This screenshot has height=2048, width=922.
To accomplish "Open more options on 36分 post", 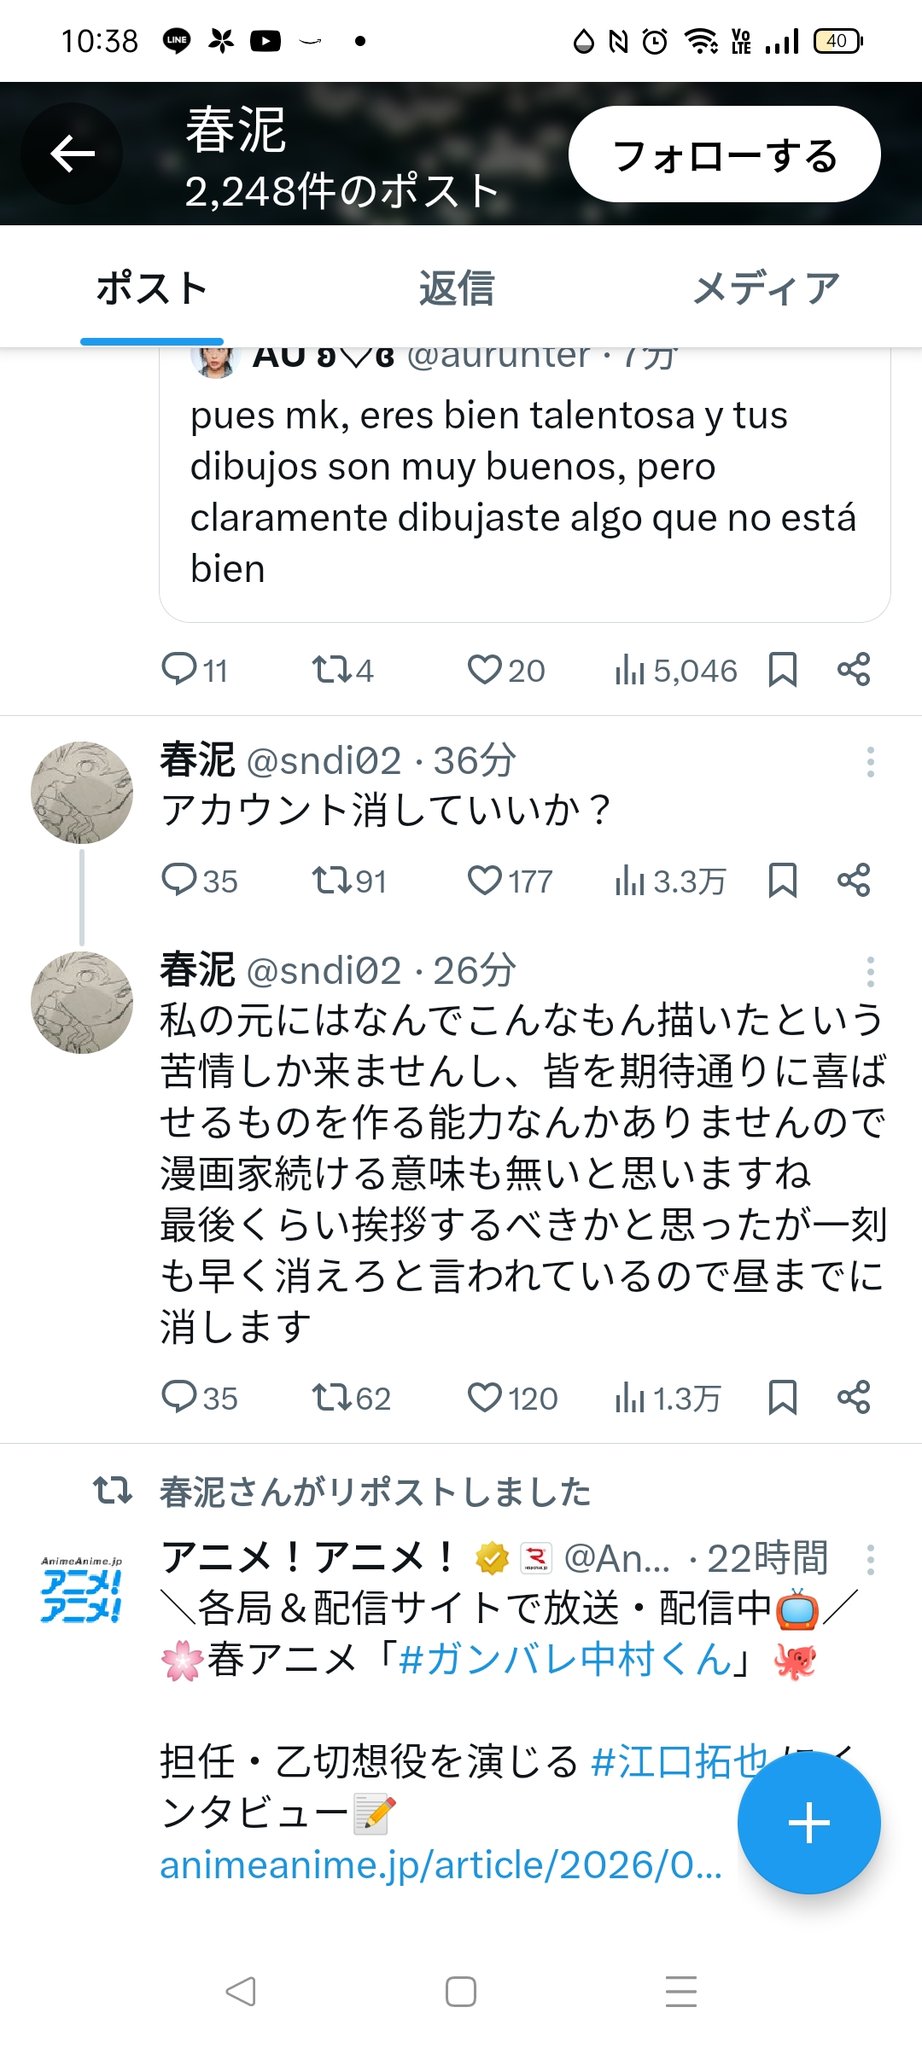I will (870, 762).
